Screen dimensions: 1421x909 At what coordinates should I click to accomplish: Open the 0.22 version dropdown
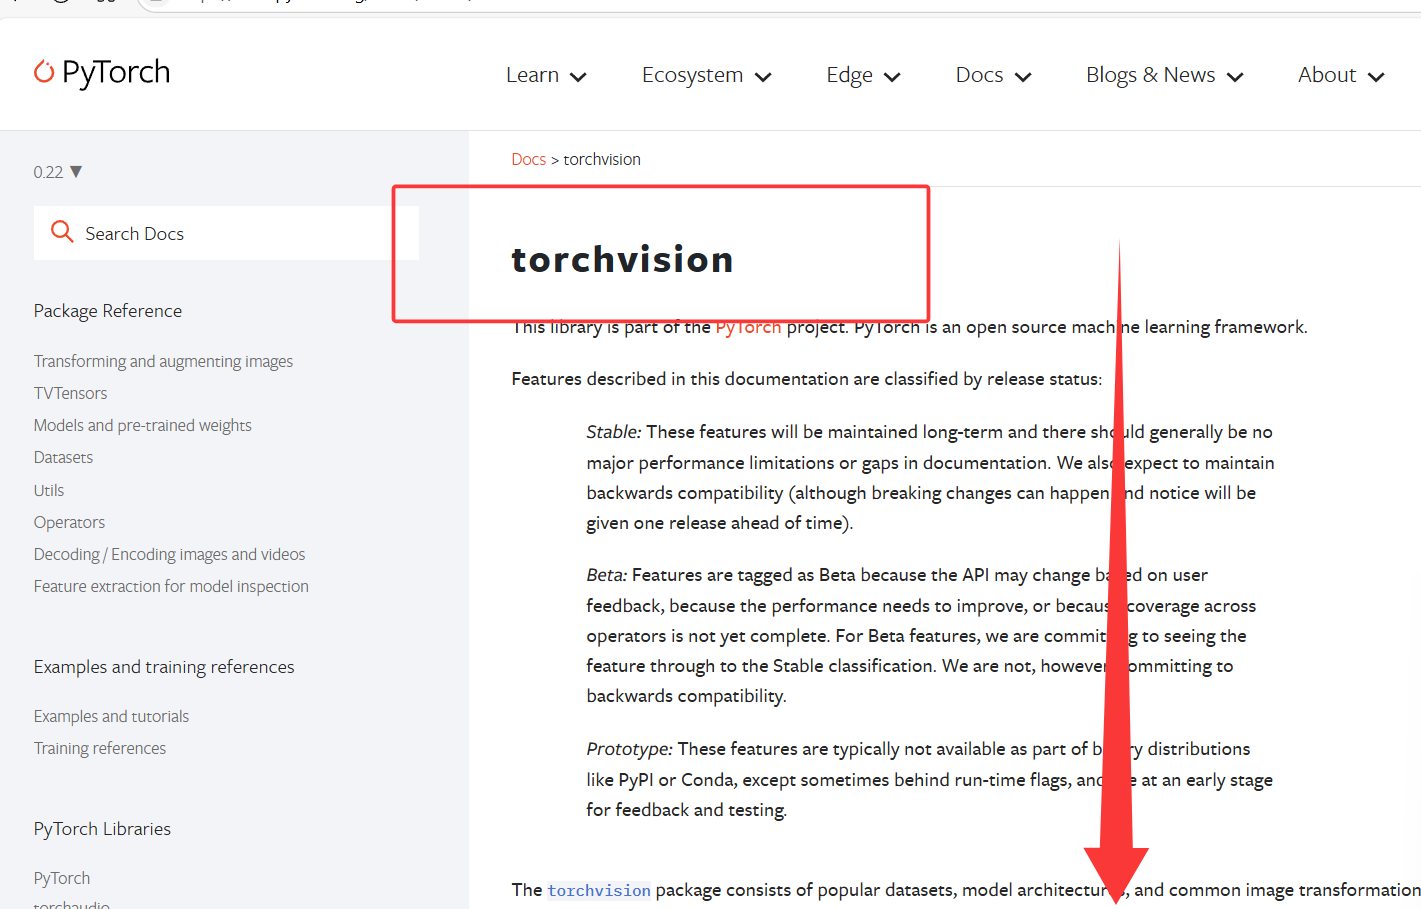tap(58, 172)
